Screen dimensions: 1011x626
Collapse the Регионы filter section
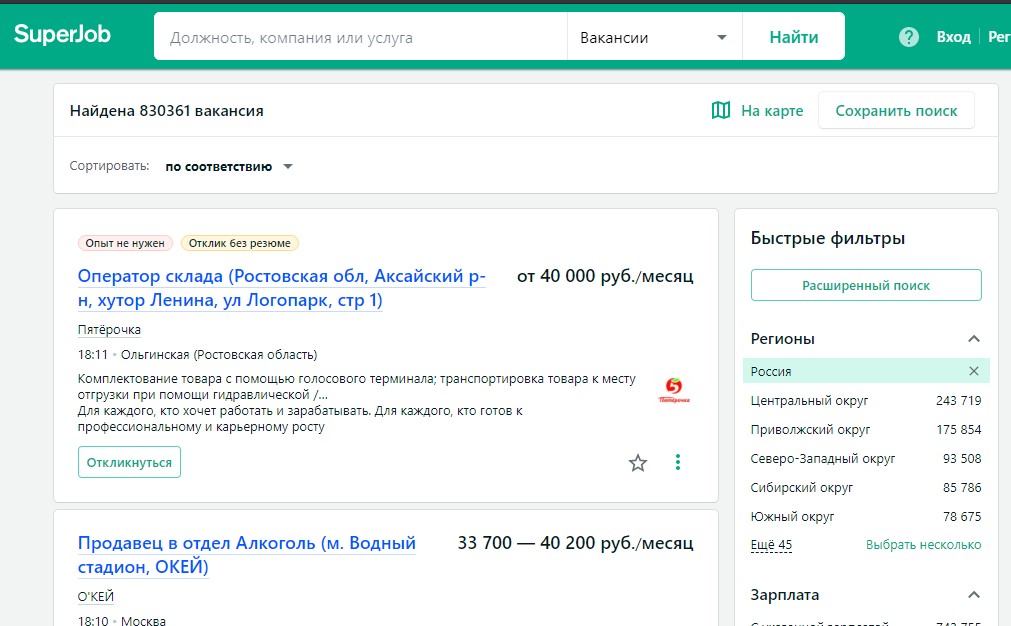point(974,338)
